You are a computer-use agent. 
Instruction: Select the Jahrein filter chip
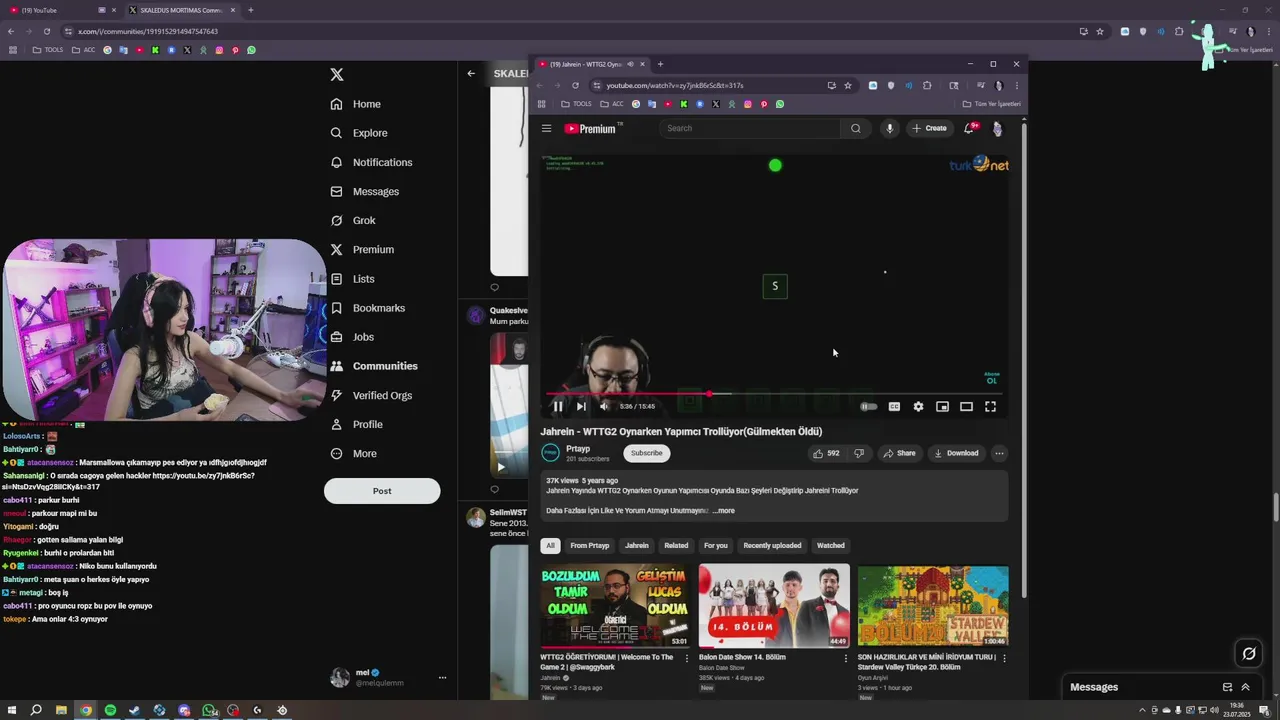coord(637,546)
